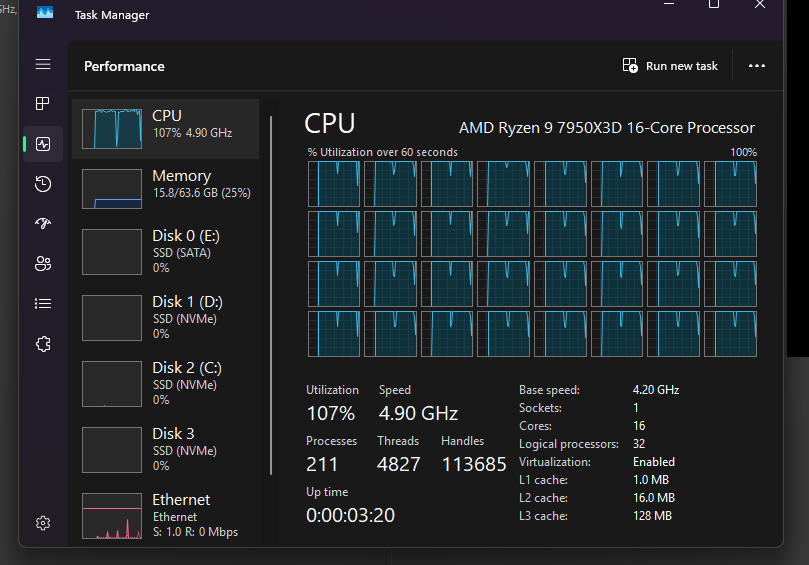Click the first logical processor graph
Screen dimensions: 809x565
point(334,184)
